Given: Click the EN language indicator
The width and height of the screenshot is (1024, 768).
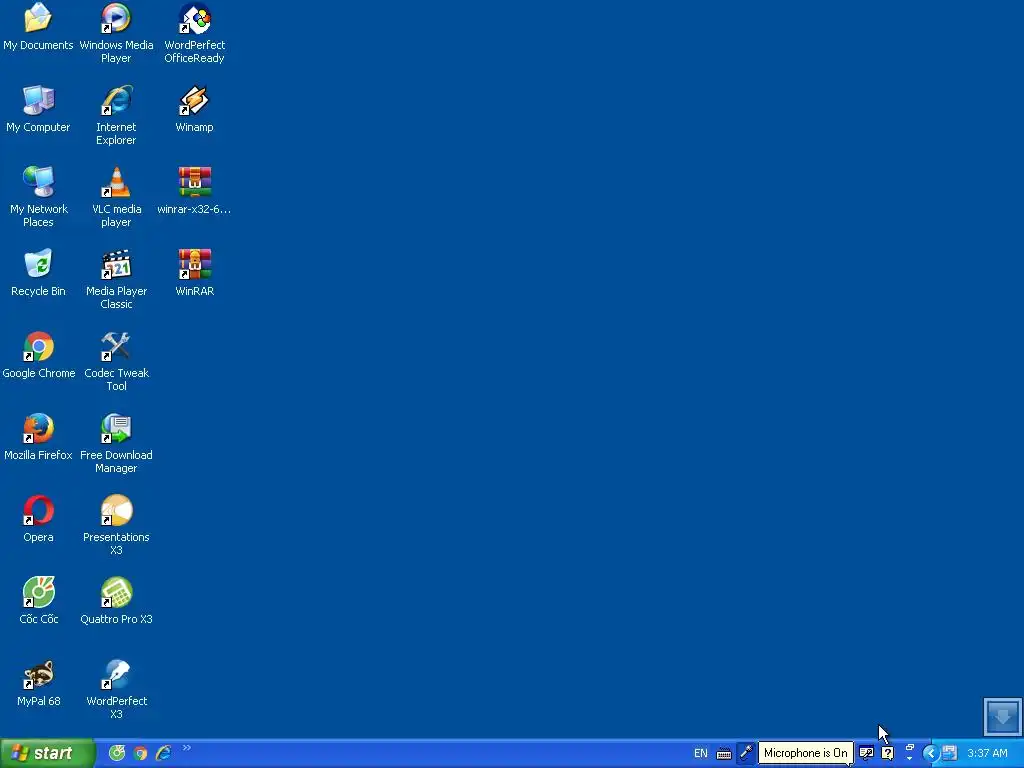Looking at the screenshot, I should [701, 754].
